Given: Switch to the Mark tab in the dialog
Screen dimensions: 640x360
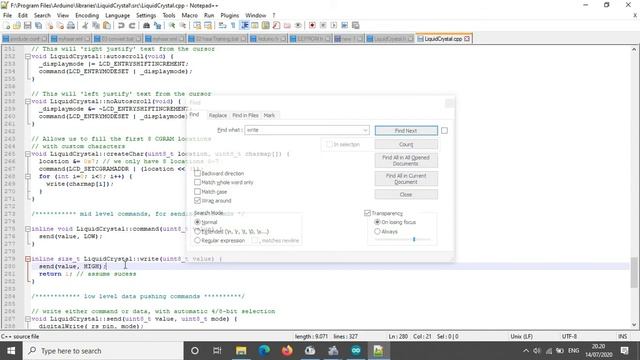Looking at the screenshot, I should coord(269,116).
